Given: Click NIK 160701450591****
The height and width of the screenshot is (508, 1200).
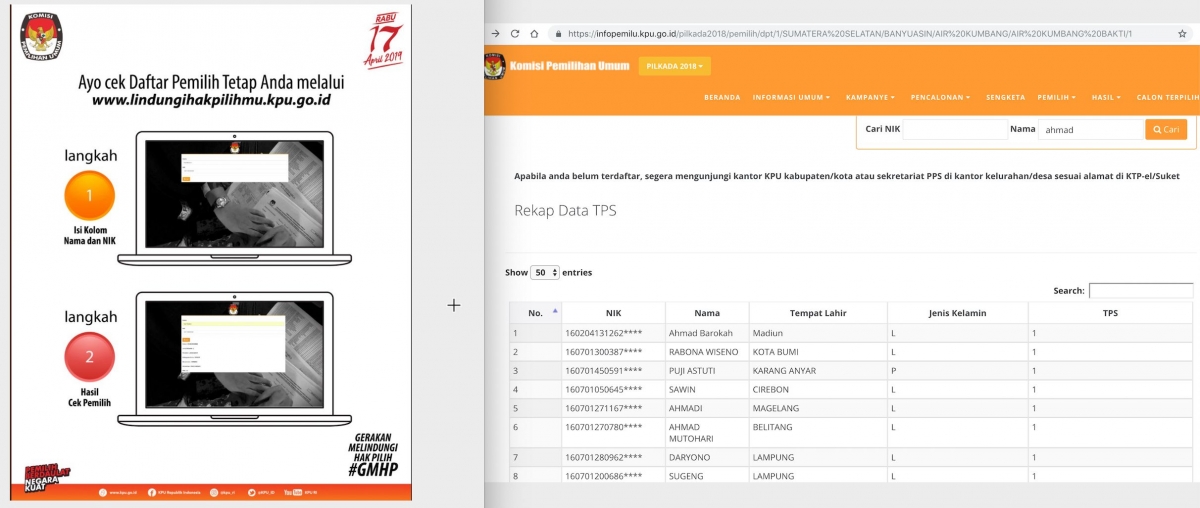Looking at the screenshot, I should click(603, 371).
